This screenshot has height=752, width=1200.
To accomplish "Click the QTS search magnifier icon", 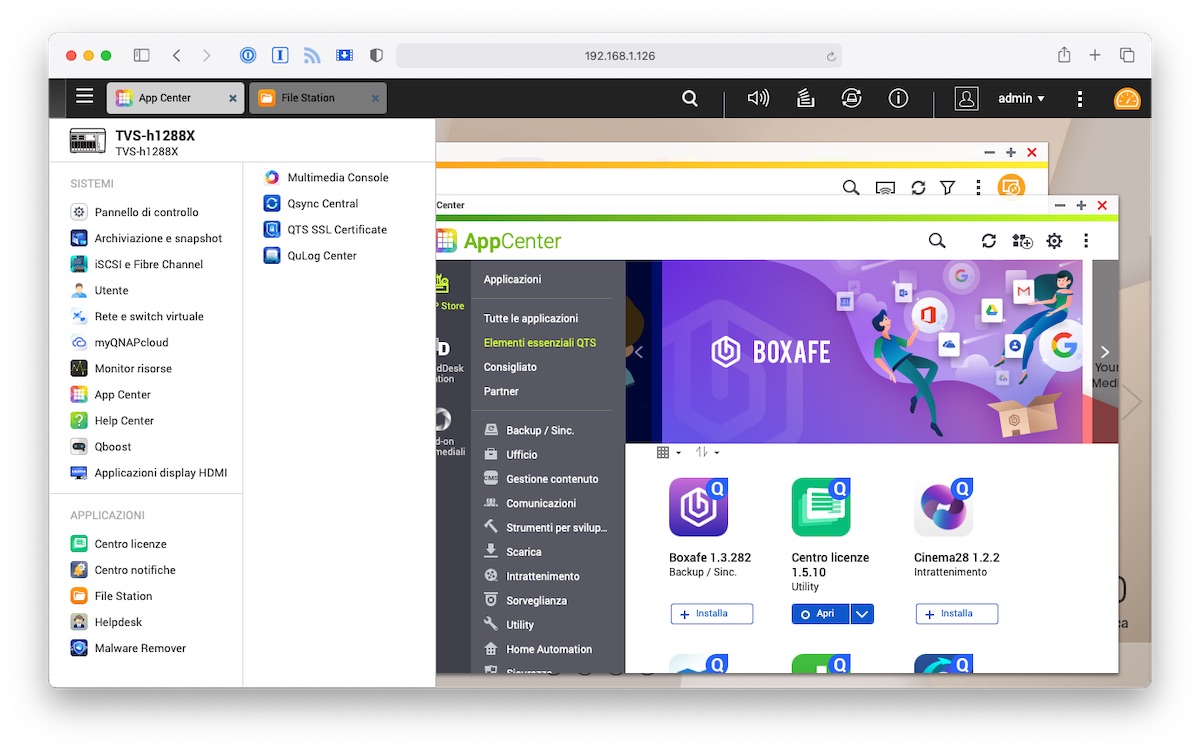I will [x=690, y=98].
